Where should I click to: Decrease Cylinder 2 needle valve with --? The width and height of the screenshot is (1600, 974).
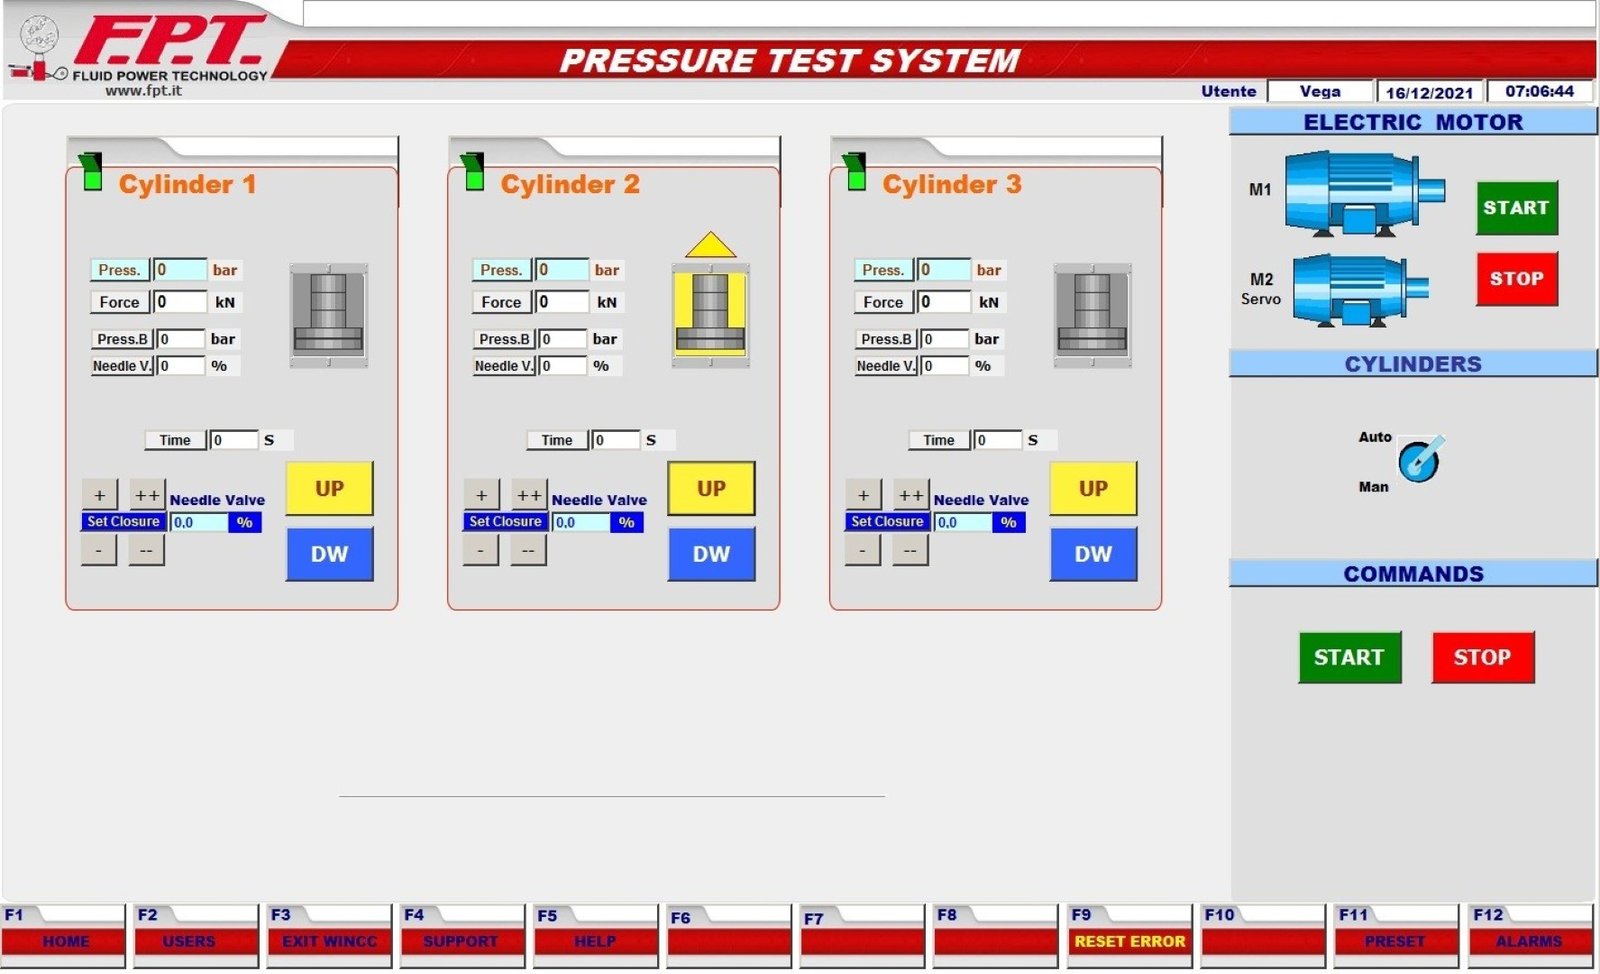[529, 550]
